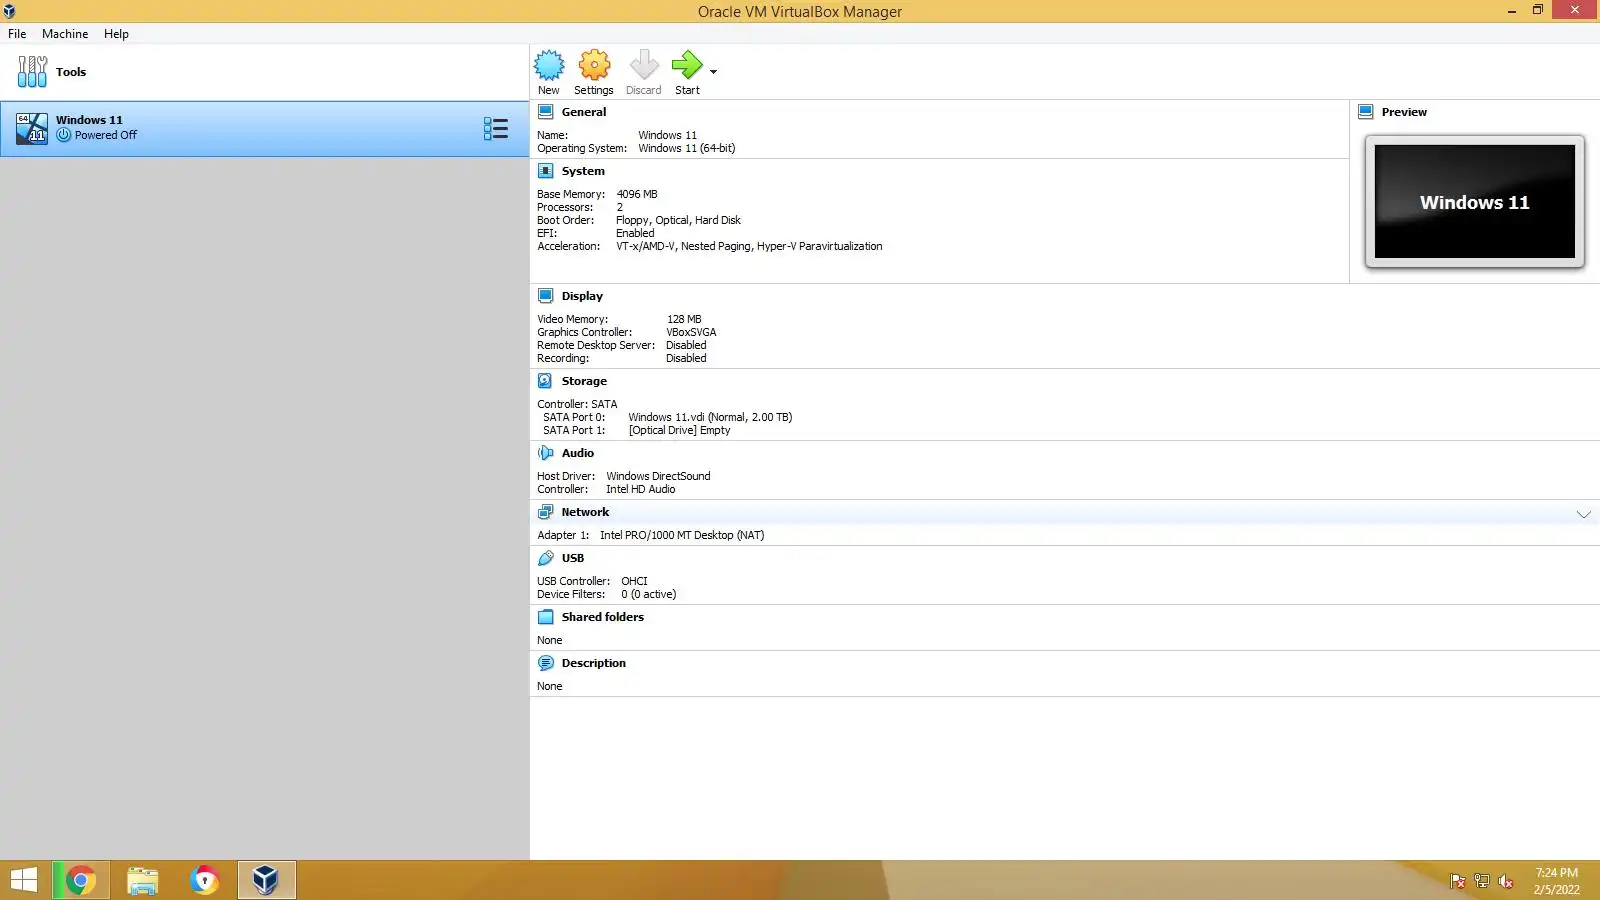The width and height of the screenshot is (1600, 900).
Task: Open the Network settings heading link
Action: click(x=585, y=512)
